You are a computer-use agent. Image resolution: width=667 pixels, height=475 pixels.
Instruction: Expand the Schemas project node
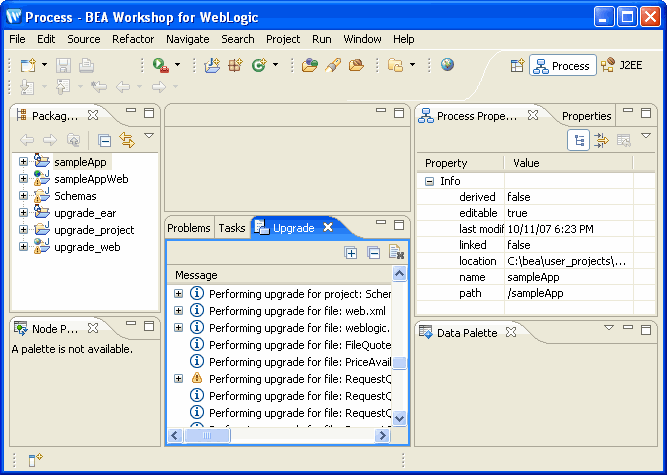[23, 196]
